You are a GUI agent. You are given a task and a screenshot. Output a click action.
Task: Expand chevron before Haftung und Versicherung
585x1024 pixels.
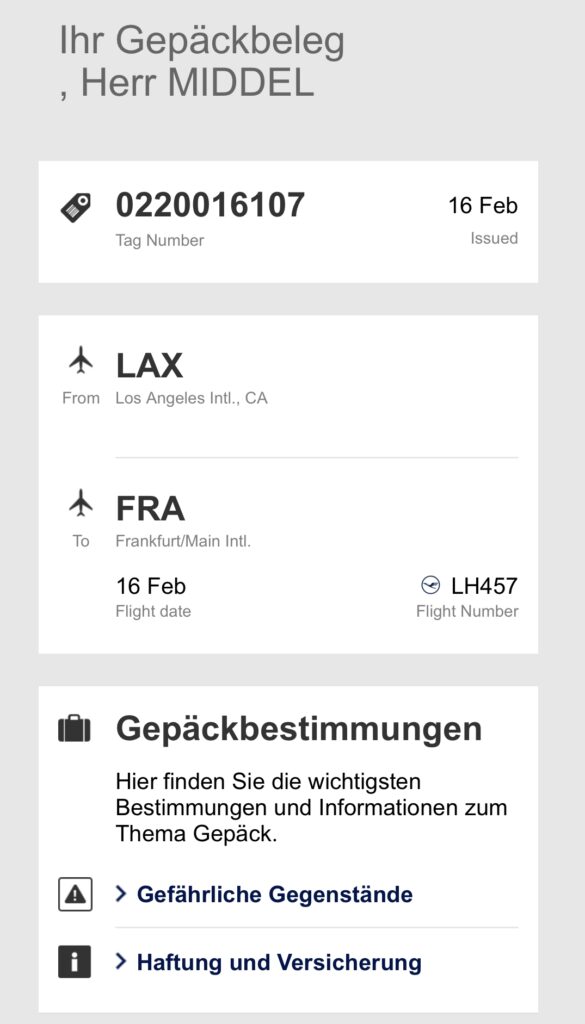[121, 961]
